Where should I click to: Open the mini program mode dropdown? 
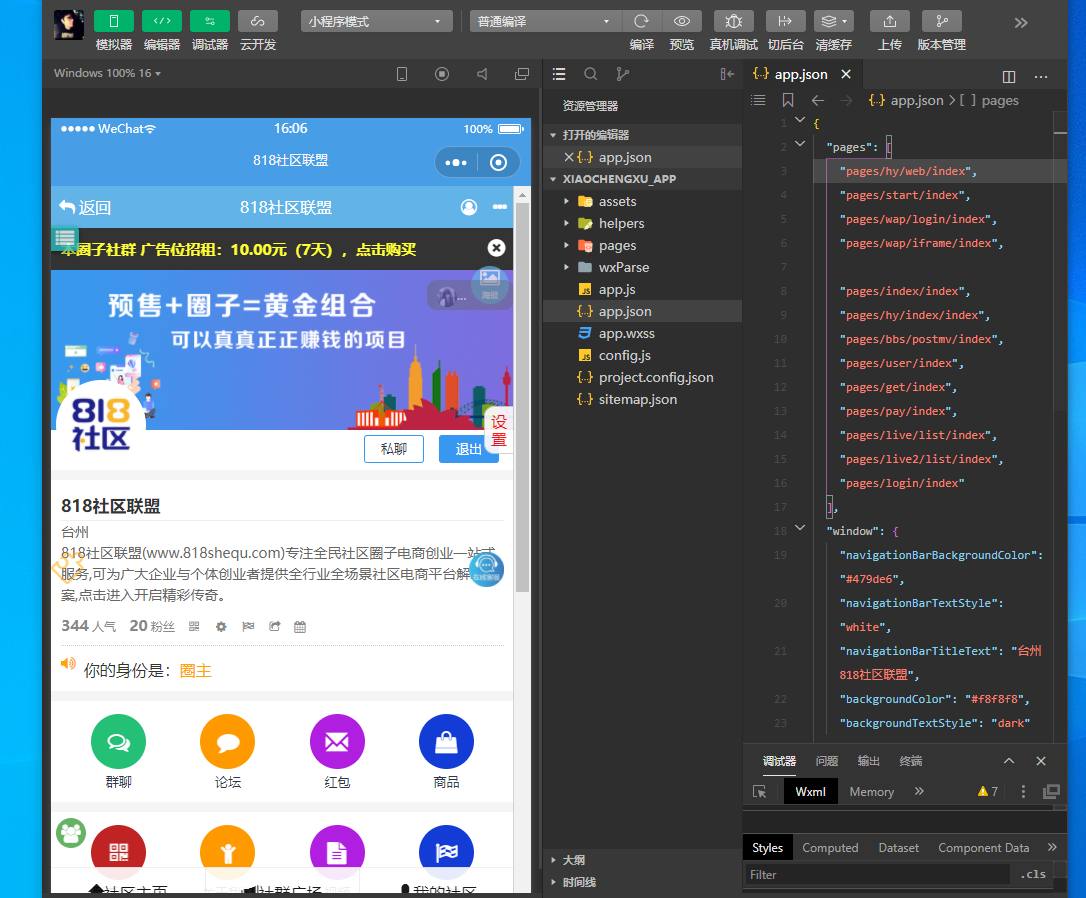376,21
